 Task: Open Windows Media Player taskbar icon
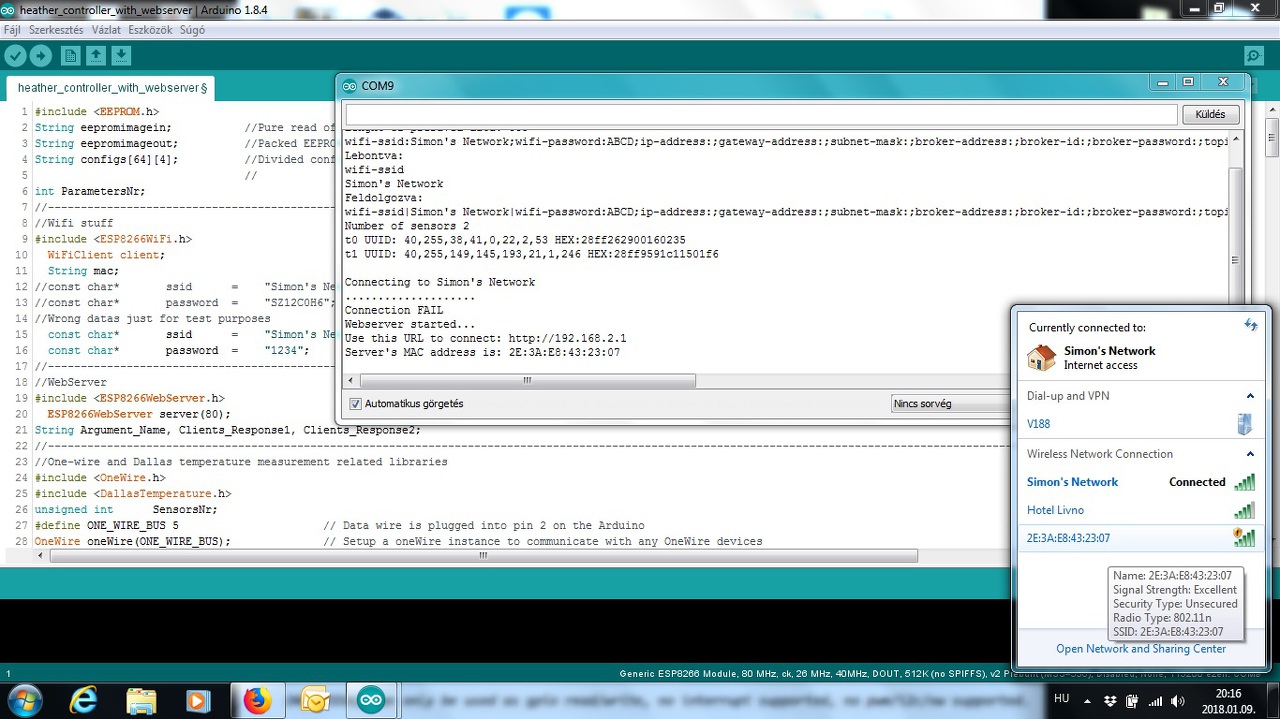point(198,701)
